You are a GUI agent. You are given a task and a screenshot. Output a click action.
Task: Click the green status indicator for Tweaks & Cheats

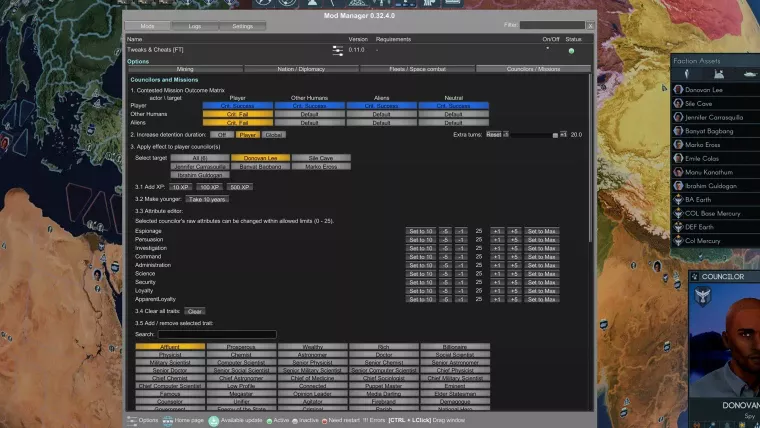[x=572, y=50]
